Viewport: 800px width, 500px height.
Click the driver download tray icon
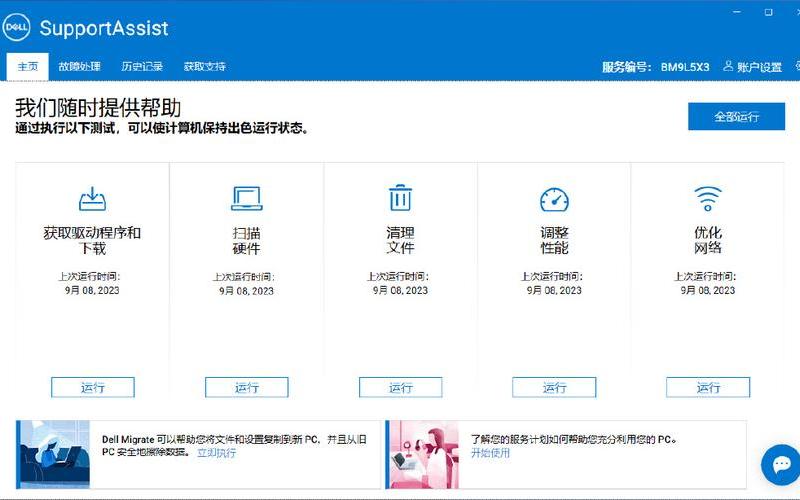click(92, 199)
